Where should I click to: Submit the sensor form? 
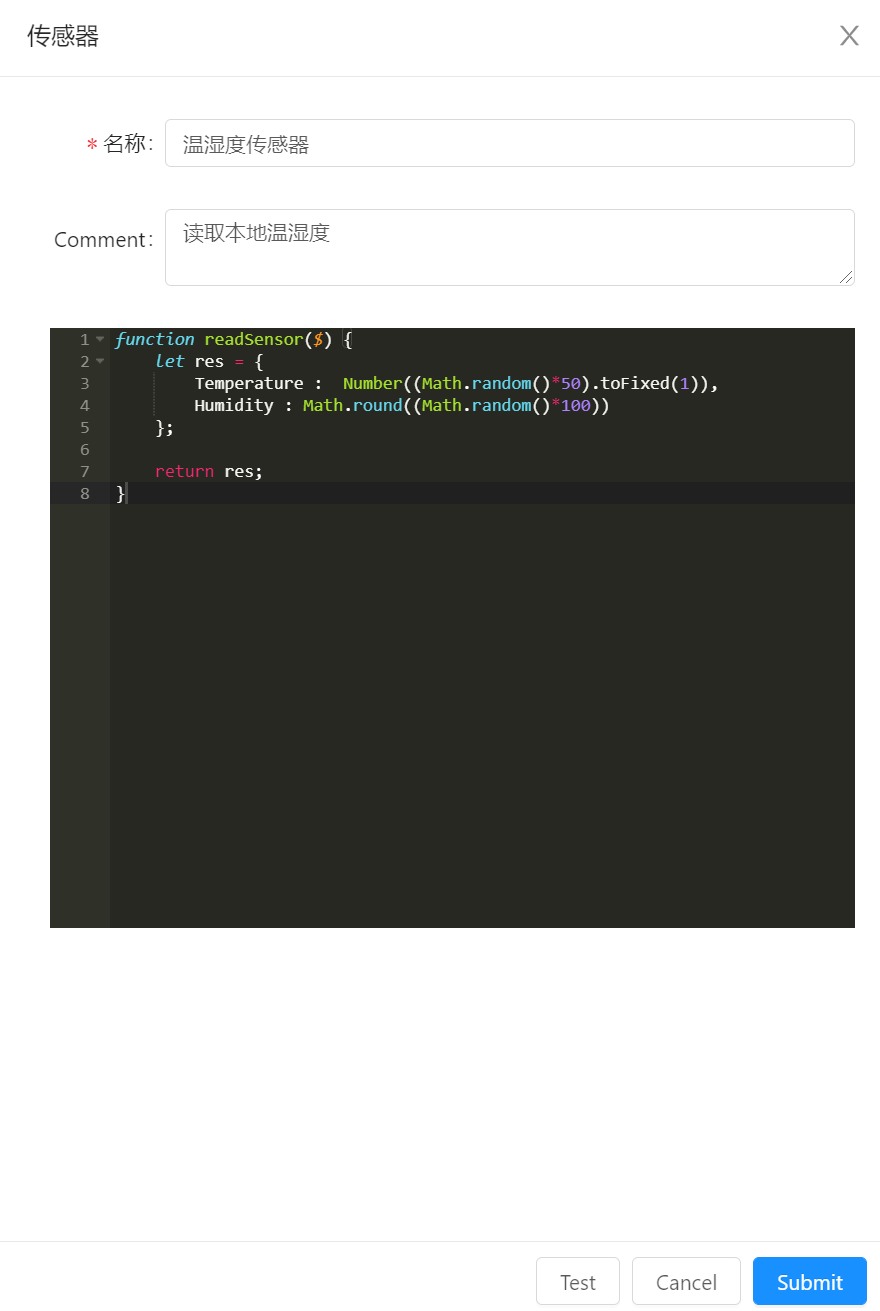(x=810, y=1281)
